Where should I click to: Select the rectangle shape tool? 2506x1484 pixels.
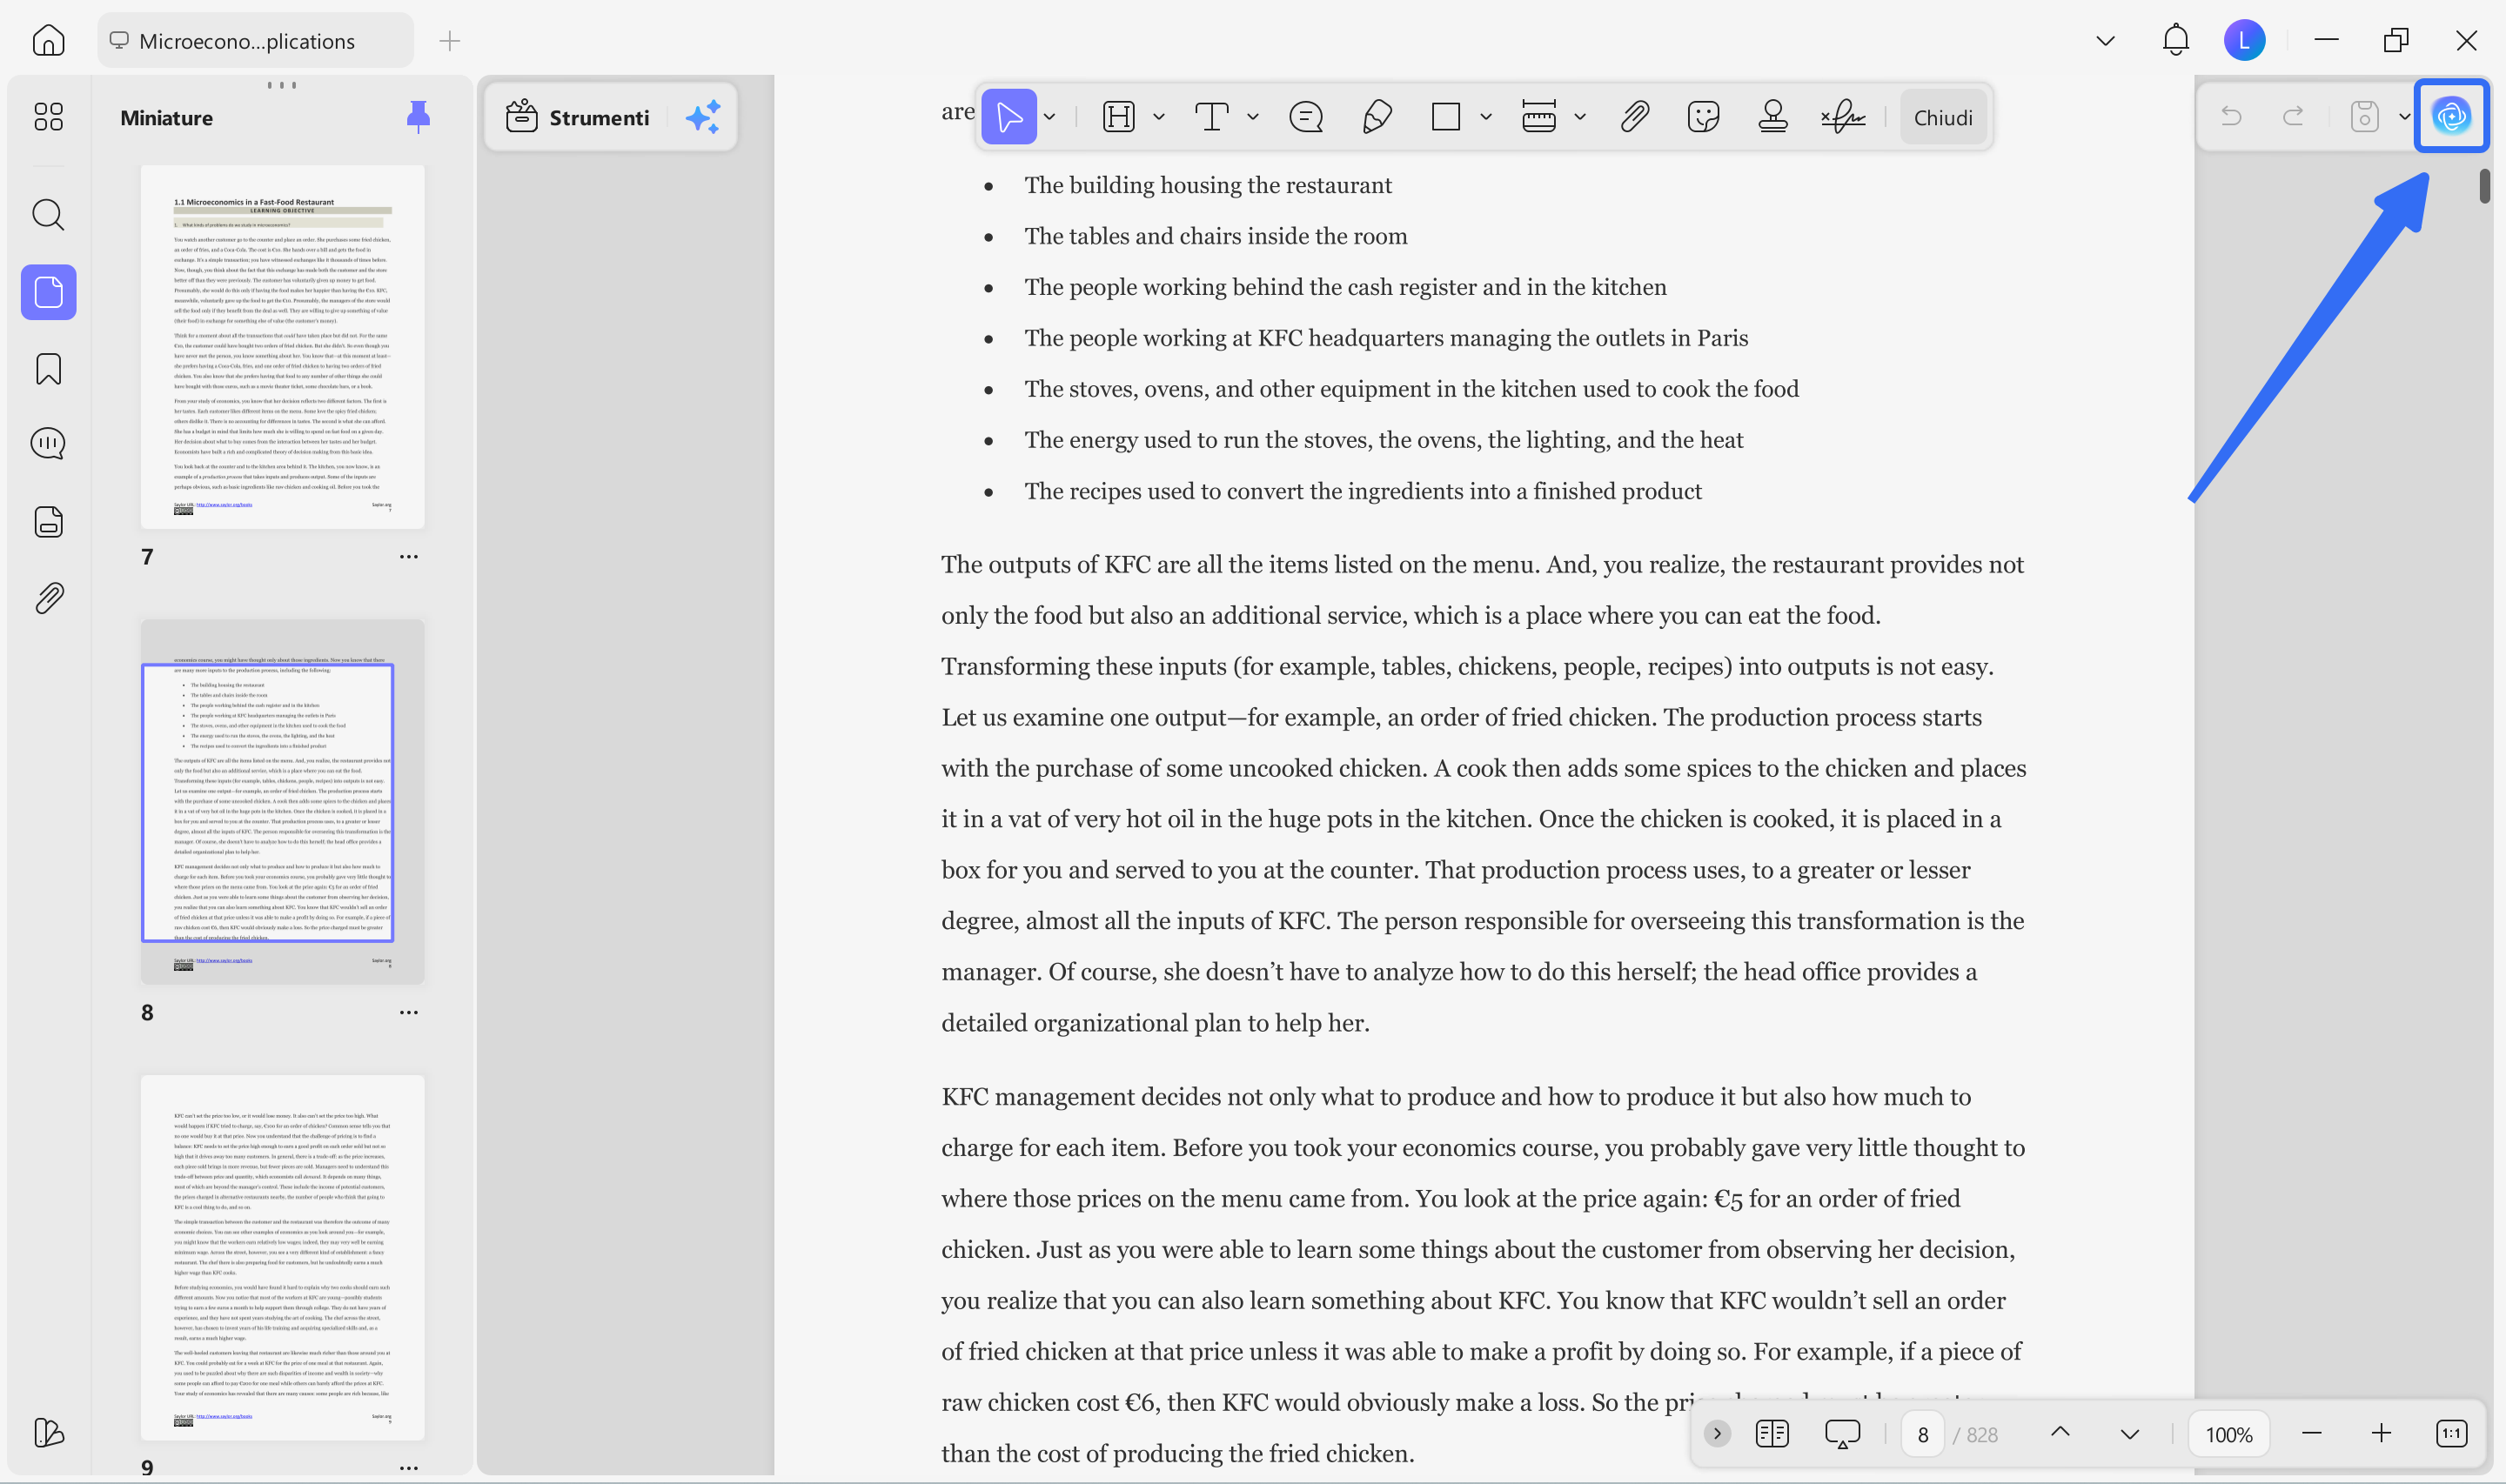[1446, 117]
